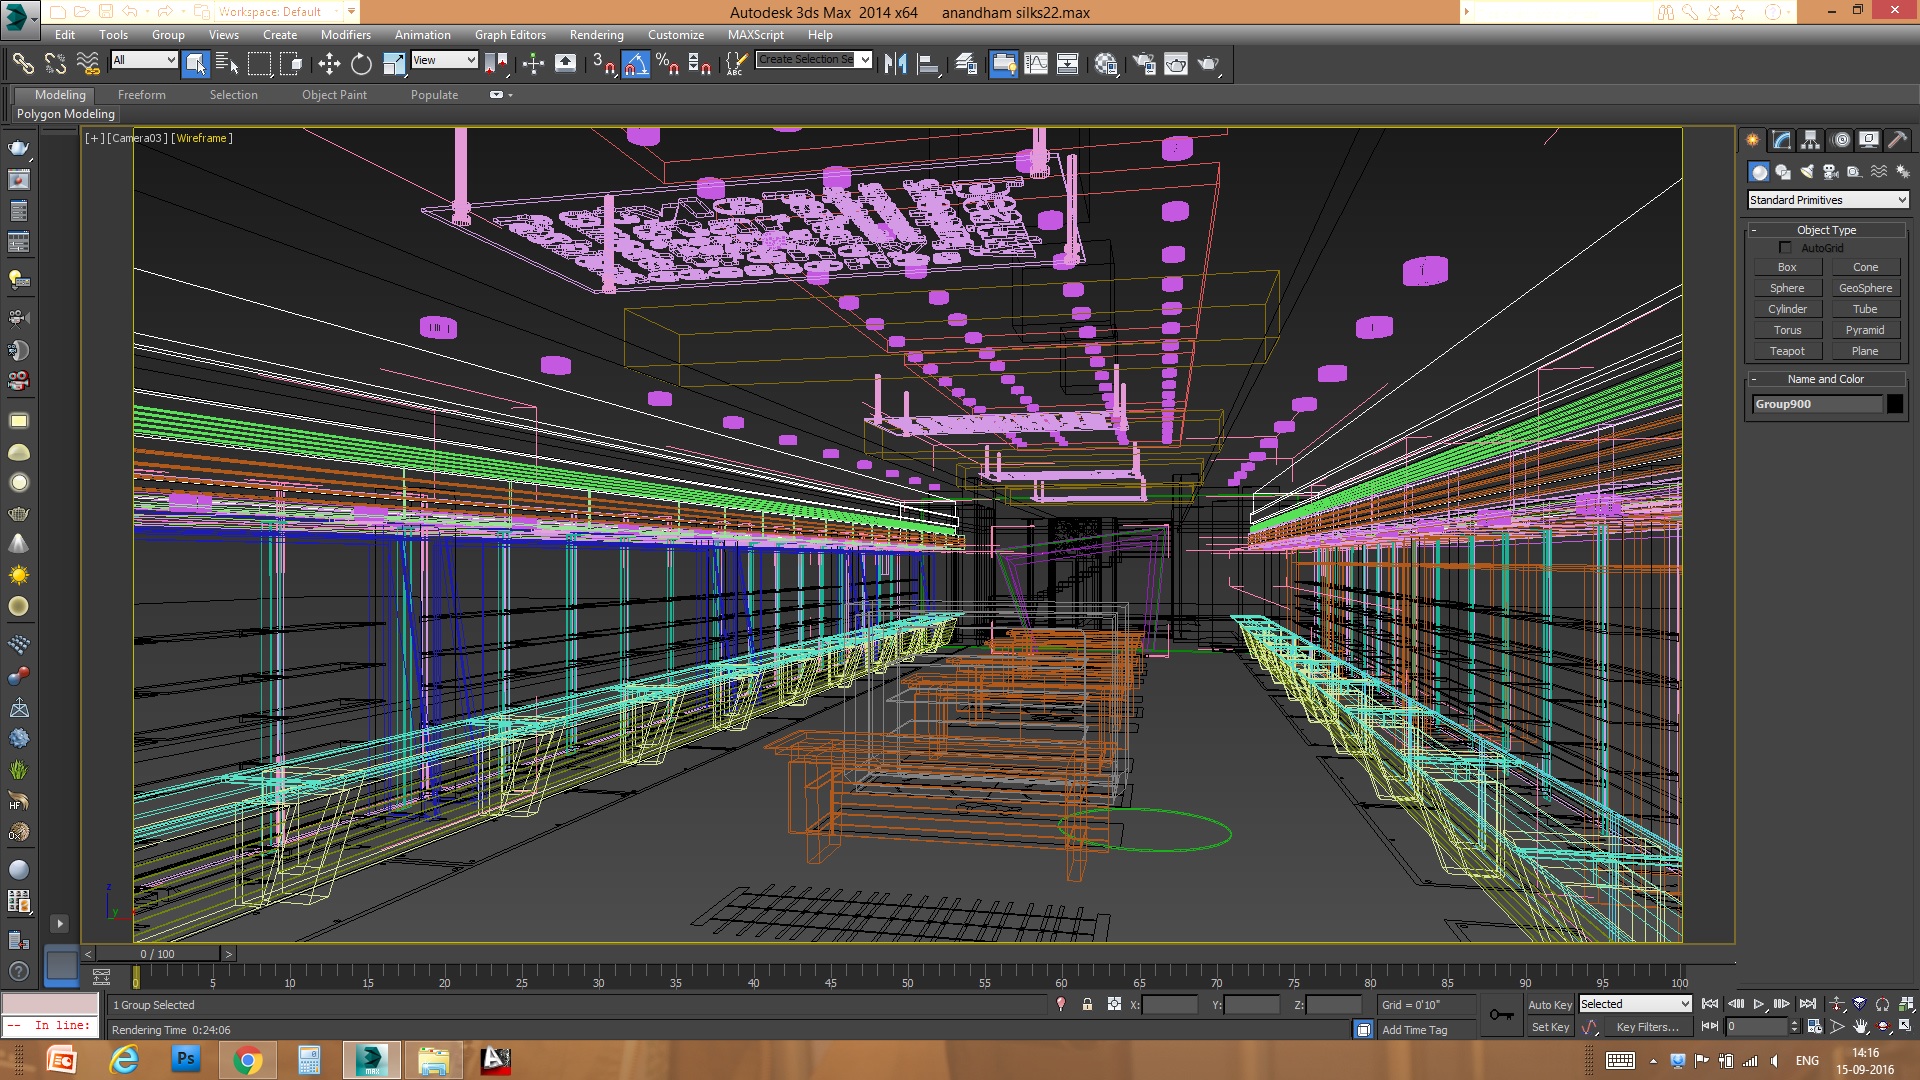This screenshot has width=1920, height=1080.
Task: Click the Select by Name icon
Action: pos(227,64)
